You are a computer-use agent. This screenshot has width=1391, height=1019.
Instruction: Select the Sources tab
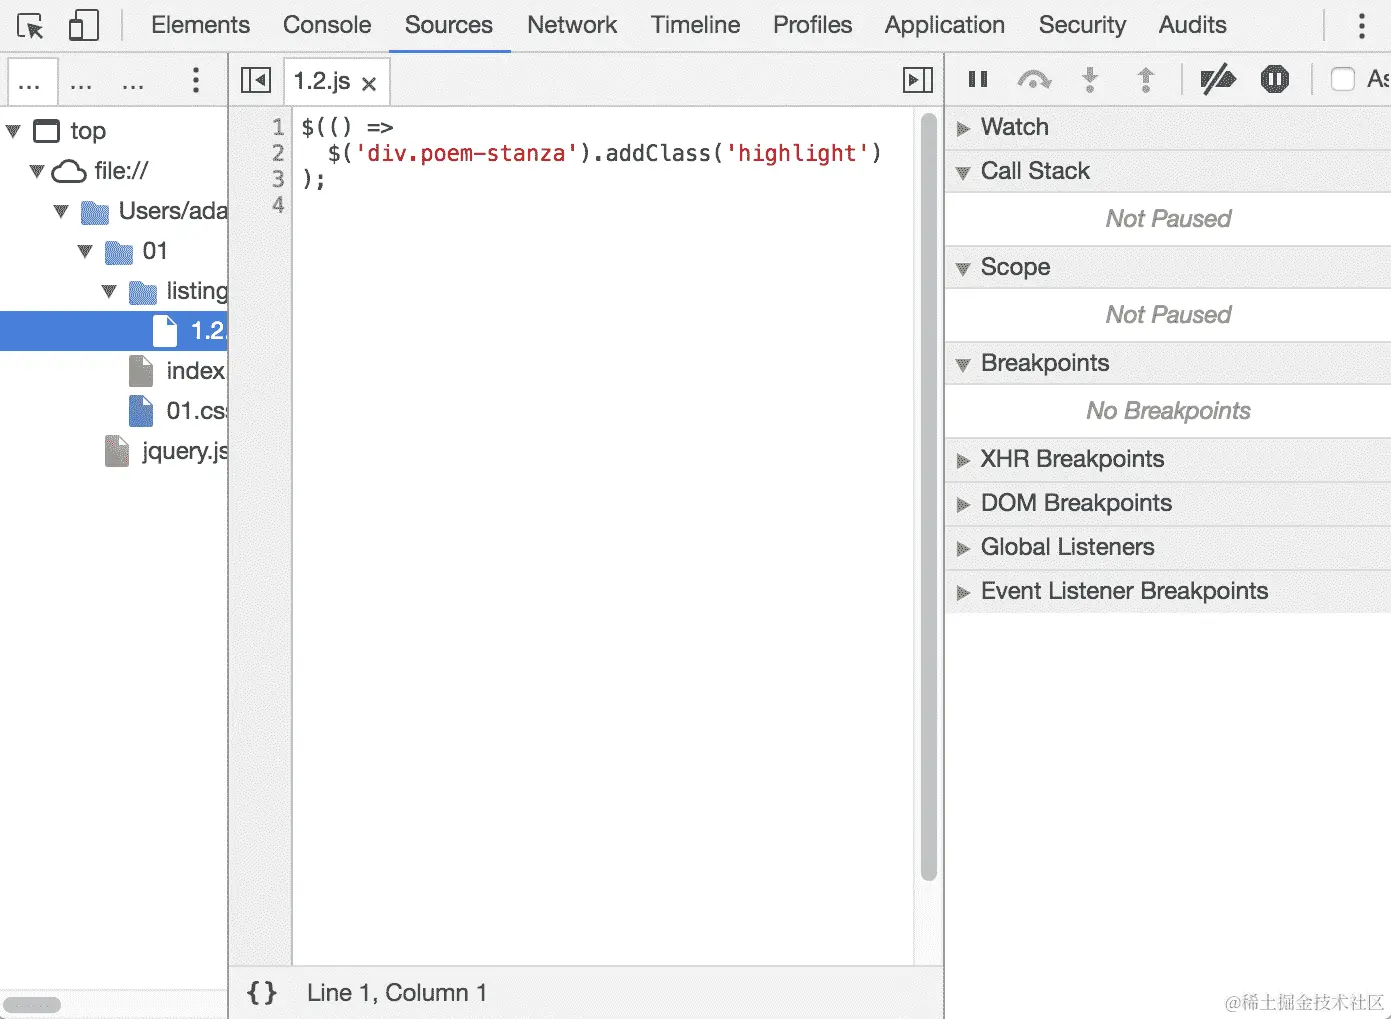point(448,25)
